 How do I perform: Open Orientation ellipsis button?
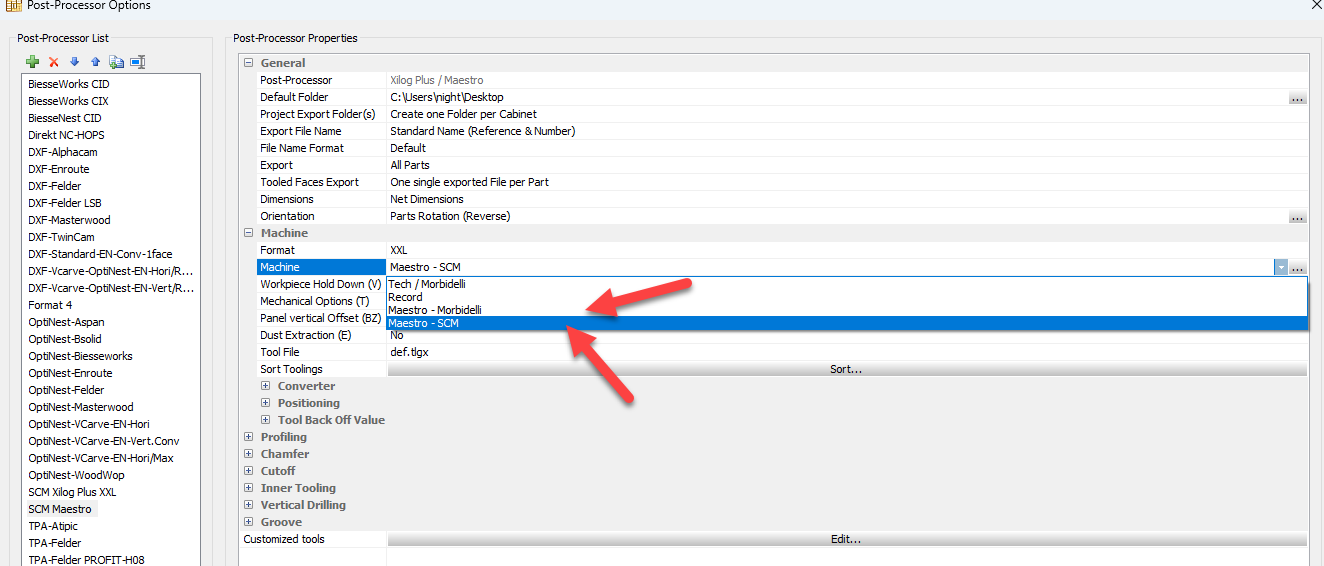point(1297,217)
